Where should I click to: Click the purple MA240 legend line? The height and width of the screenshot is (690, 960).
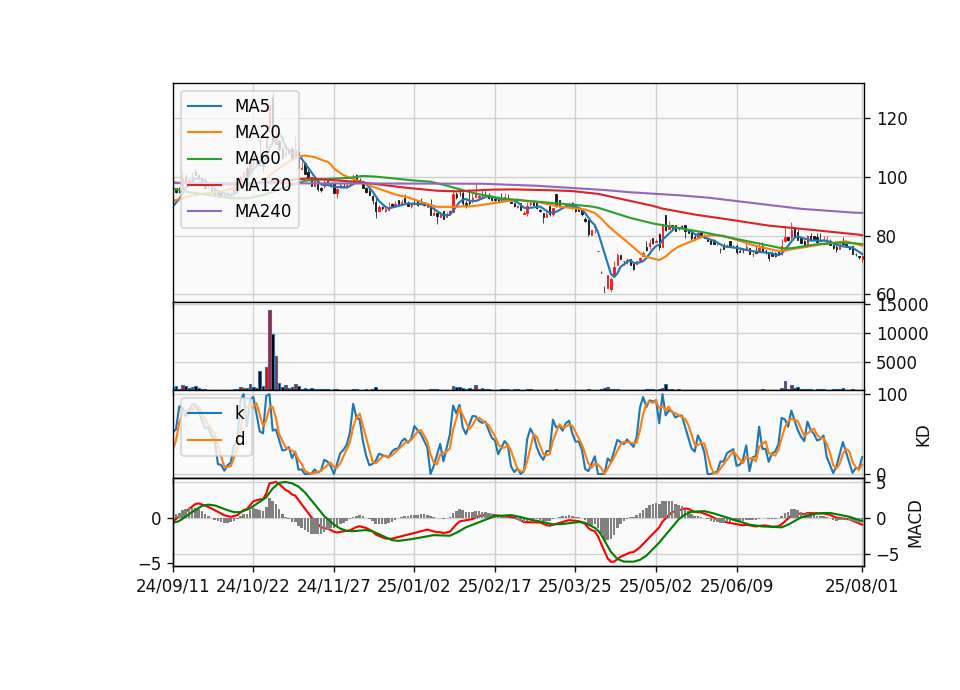pyautogui.click(x=204, y=211)
